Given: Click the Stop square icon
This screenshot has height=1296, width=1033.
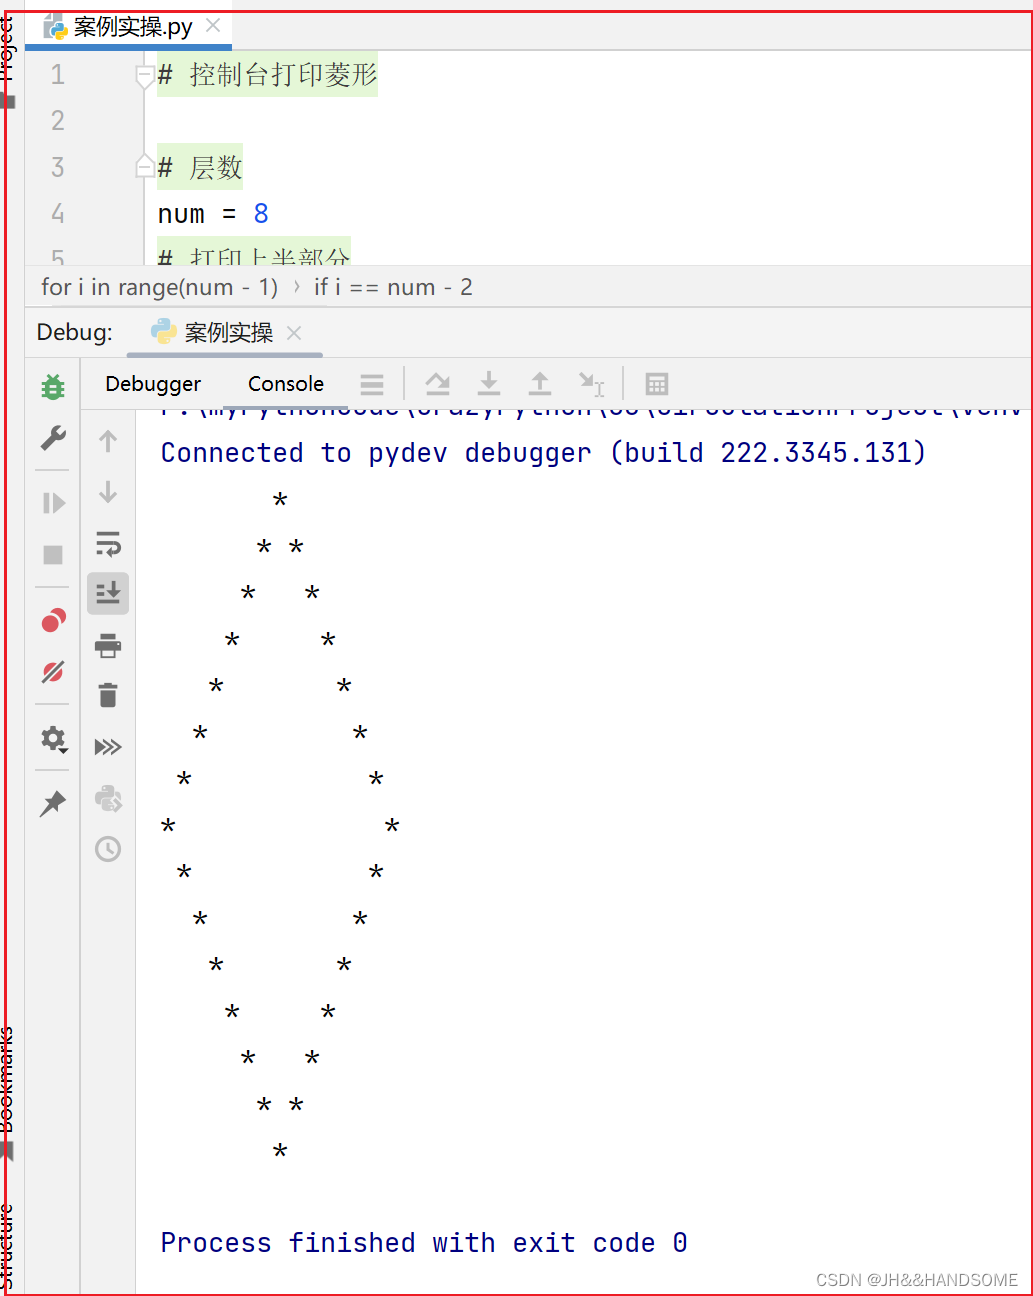Looking at the screenshot, I should click(53, 554).
